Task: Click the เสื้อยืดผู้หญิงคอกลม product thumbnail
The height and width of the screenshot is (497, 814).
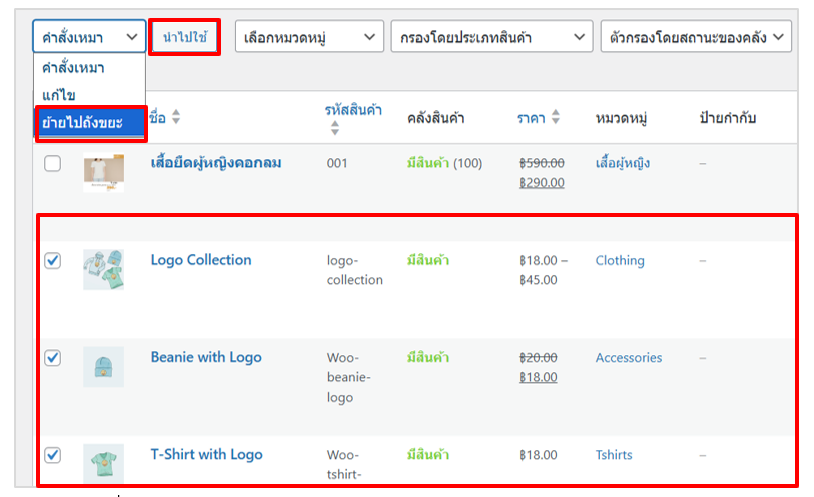Action: 103,172
